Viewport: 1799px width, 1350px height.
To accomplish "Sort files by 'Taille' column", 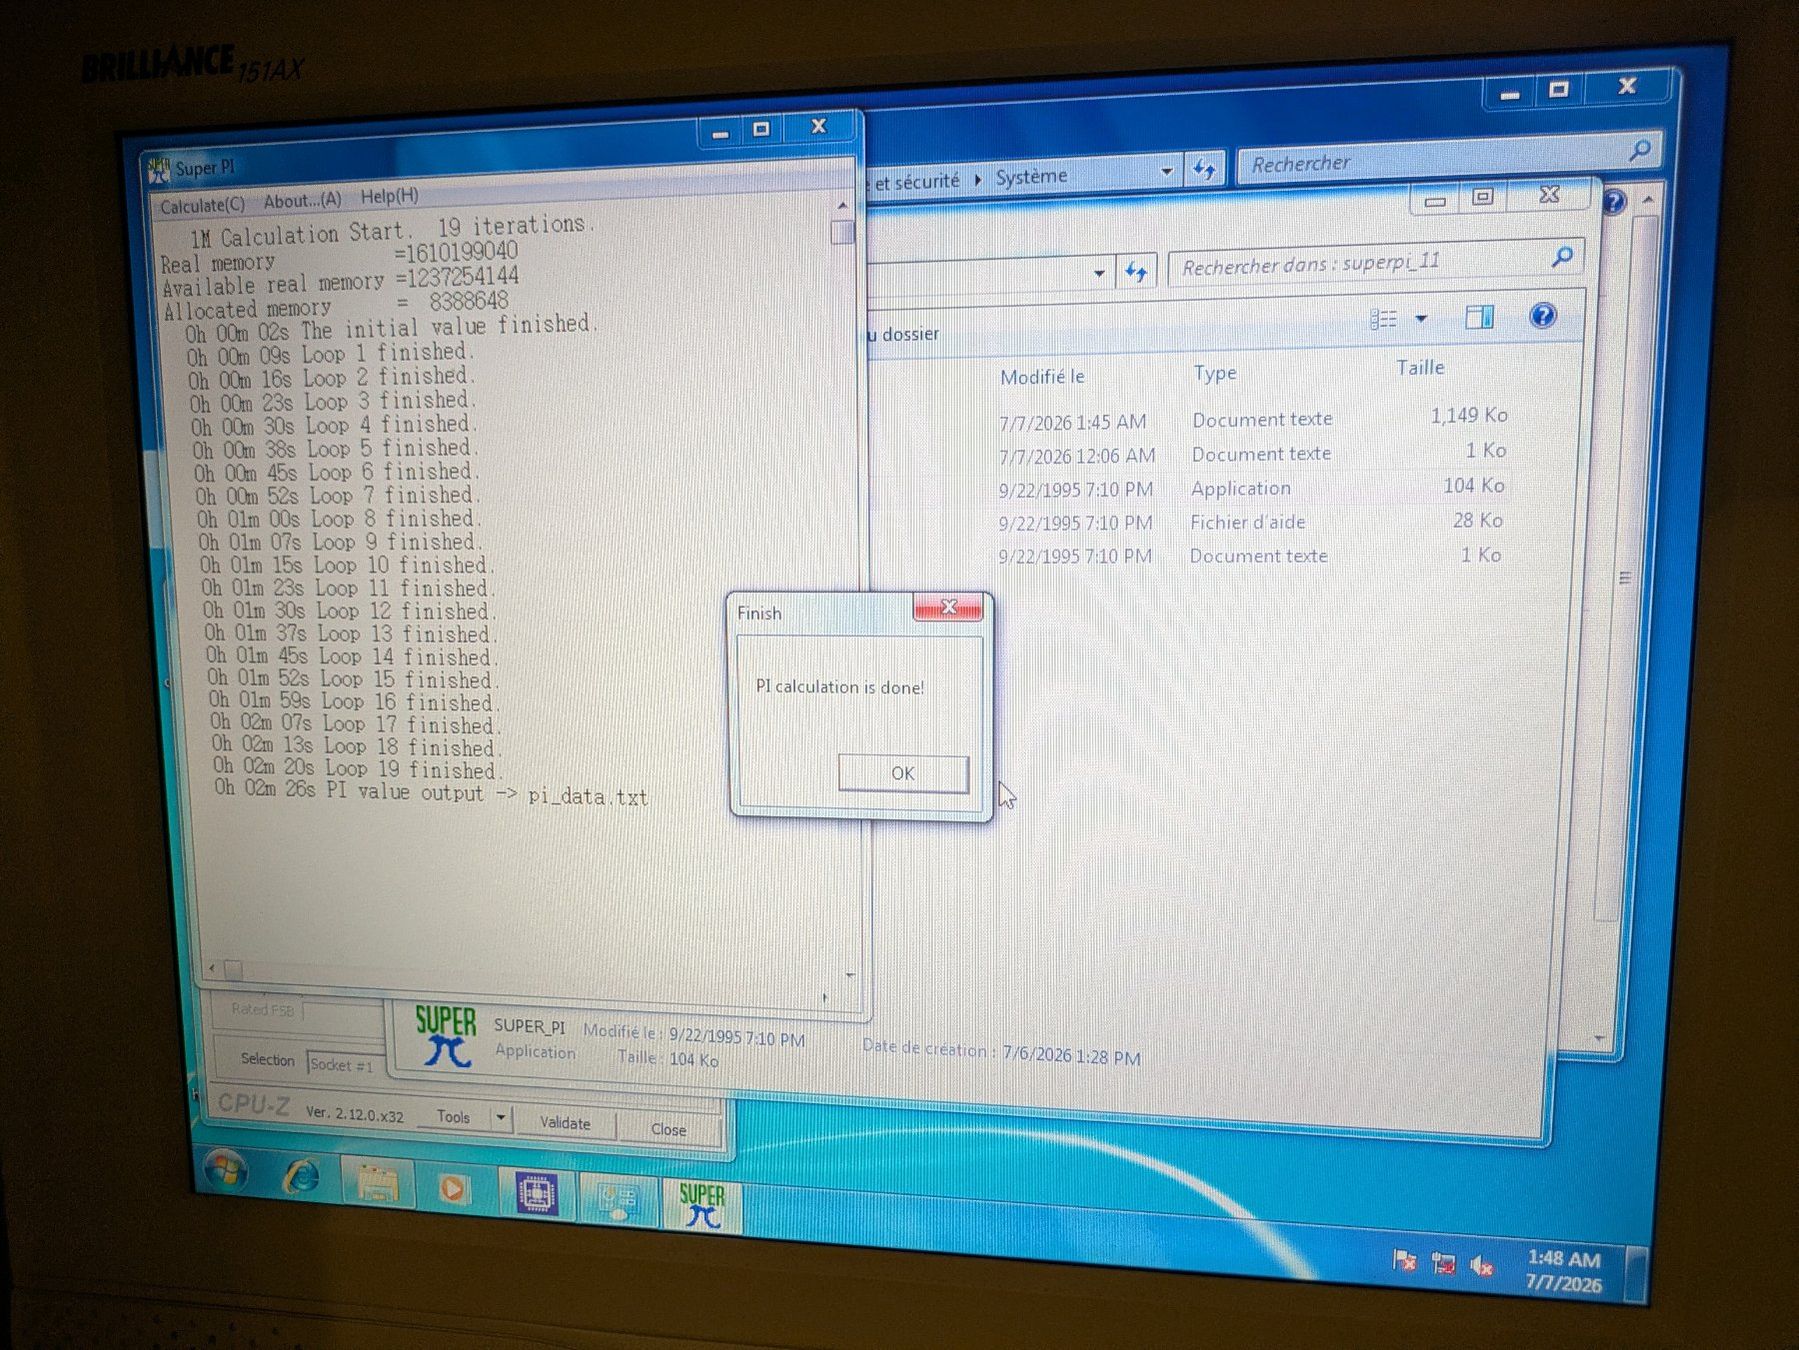I will pyautogui.click(x=1420, y=368).
